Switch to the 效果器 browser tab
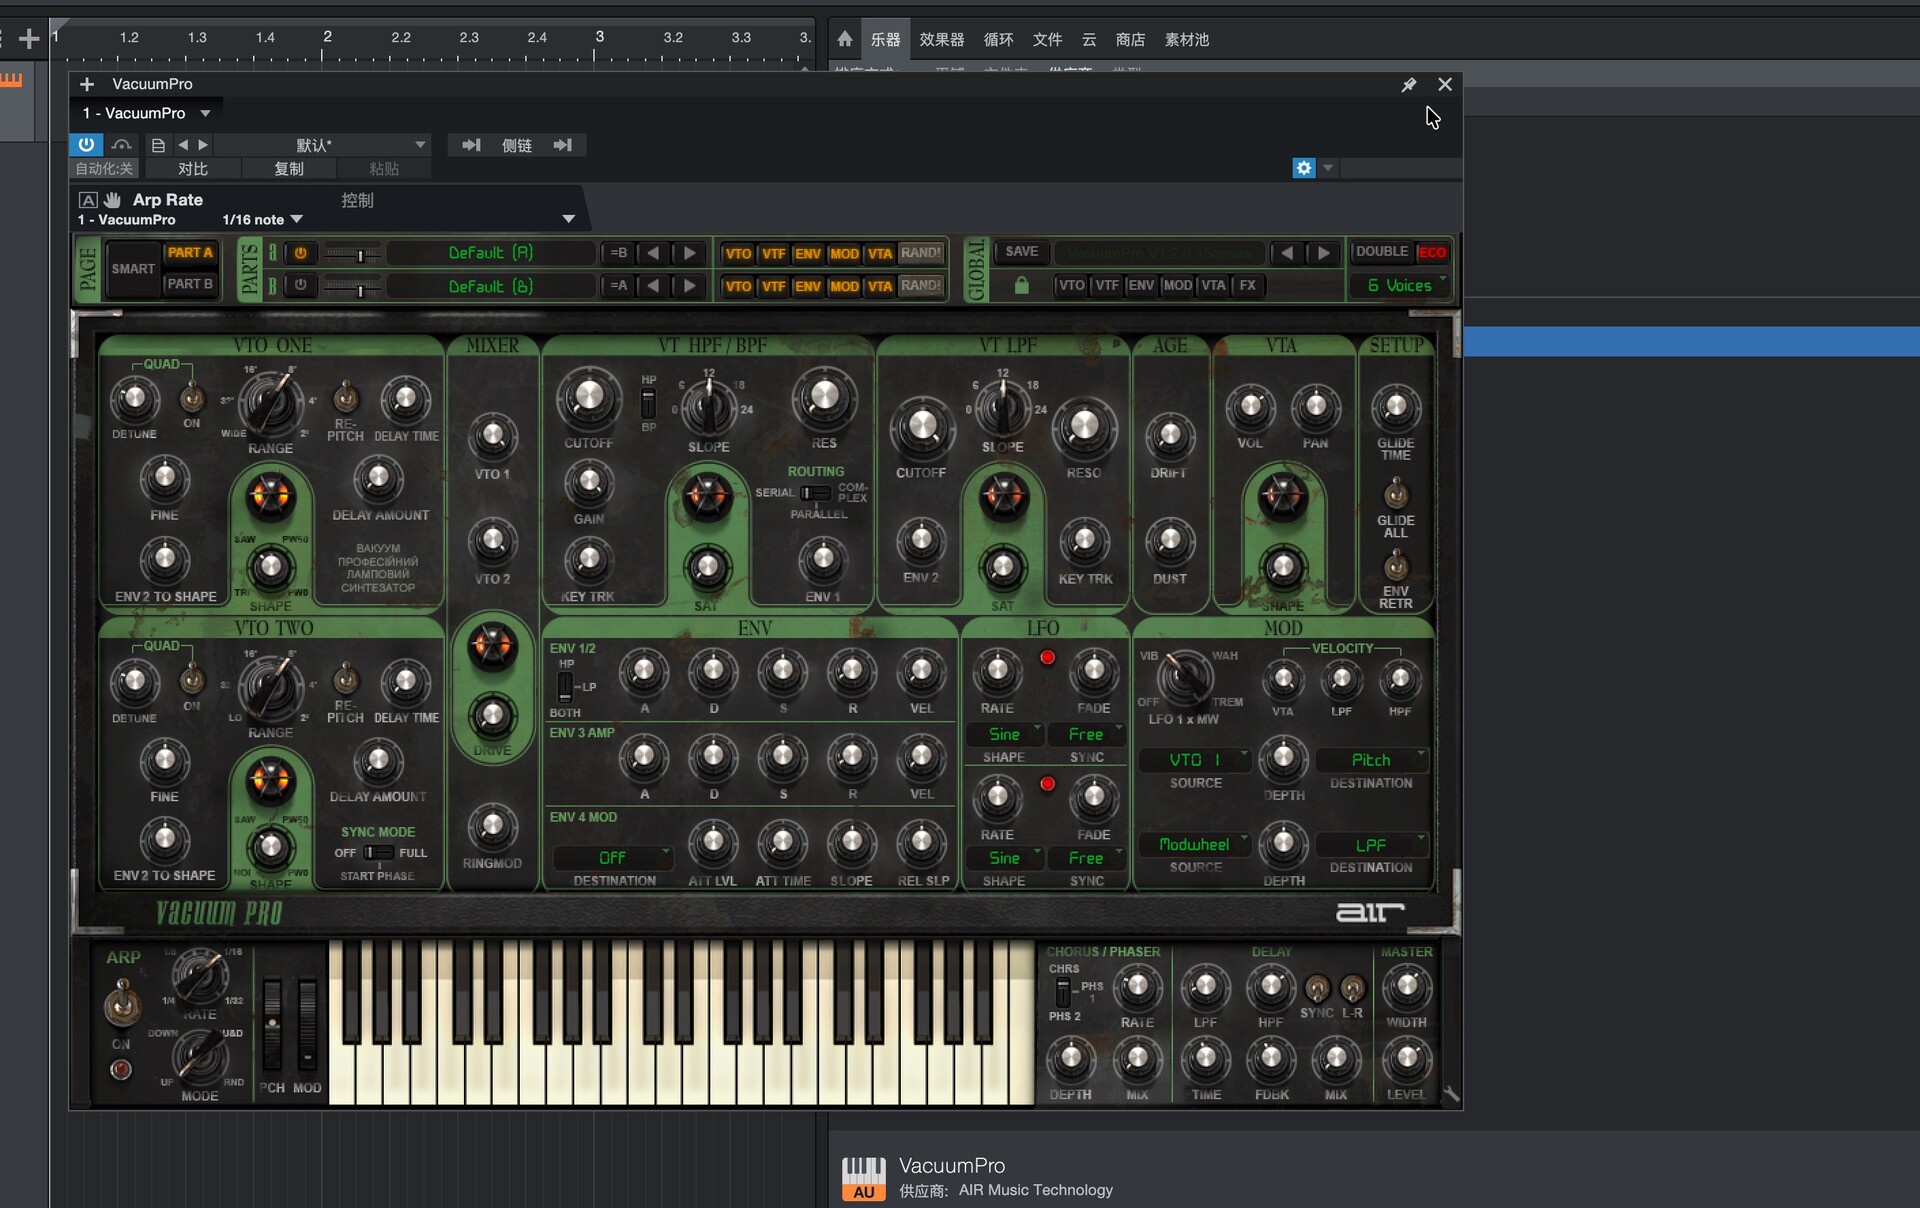 [941, 39]
